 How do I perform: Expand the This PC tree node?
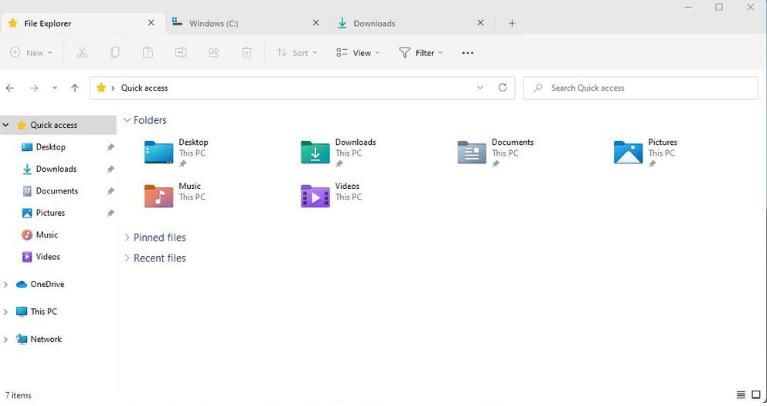(x=5, y=312)
